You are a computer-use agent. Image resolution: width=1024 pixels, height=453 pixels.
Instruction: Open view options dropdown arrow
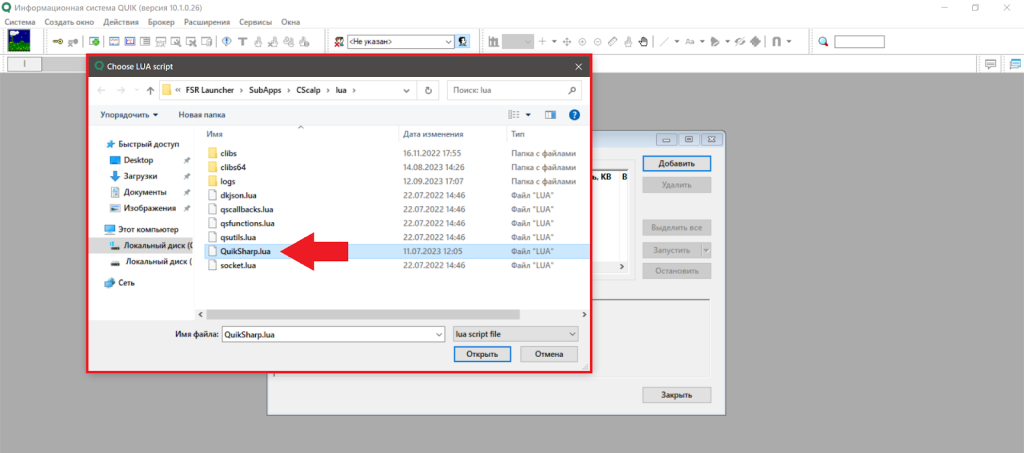coord(528,115)
